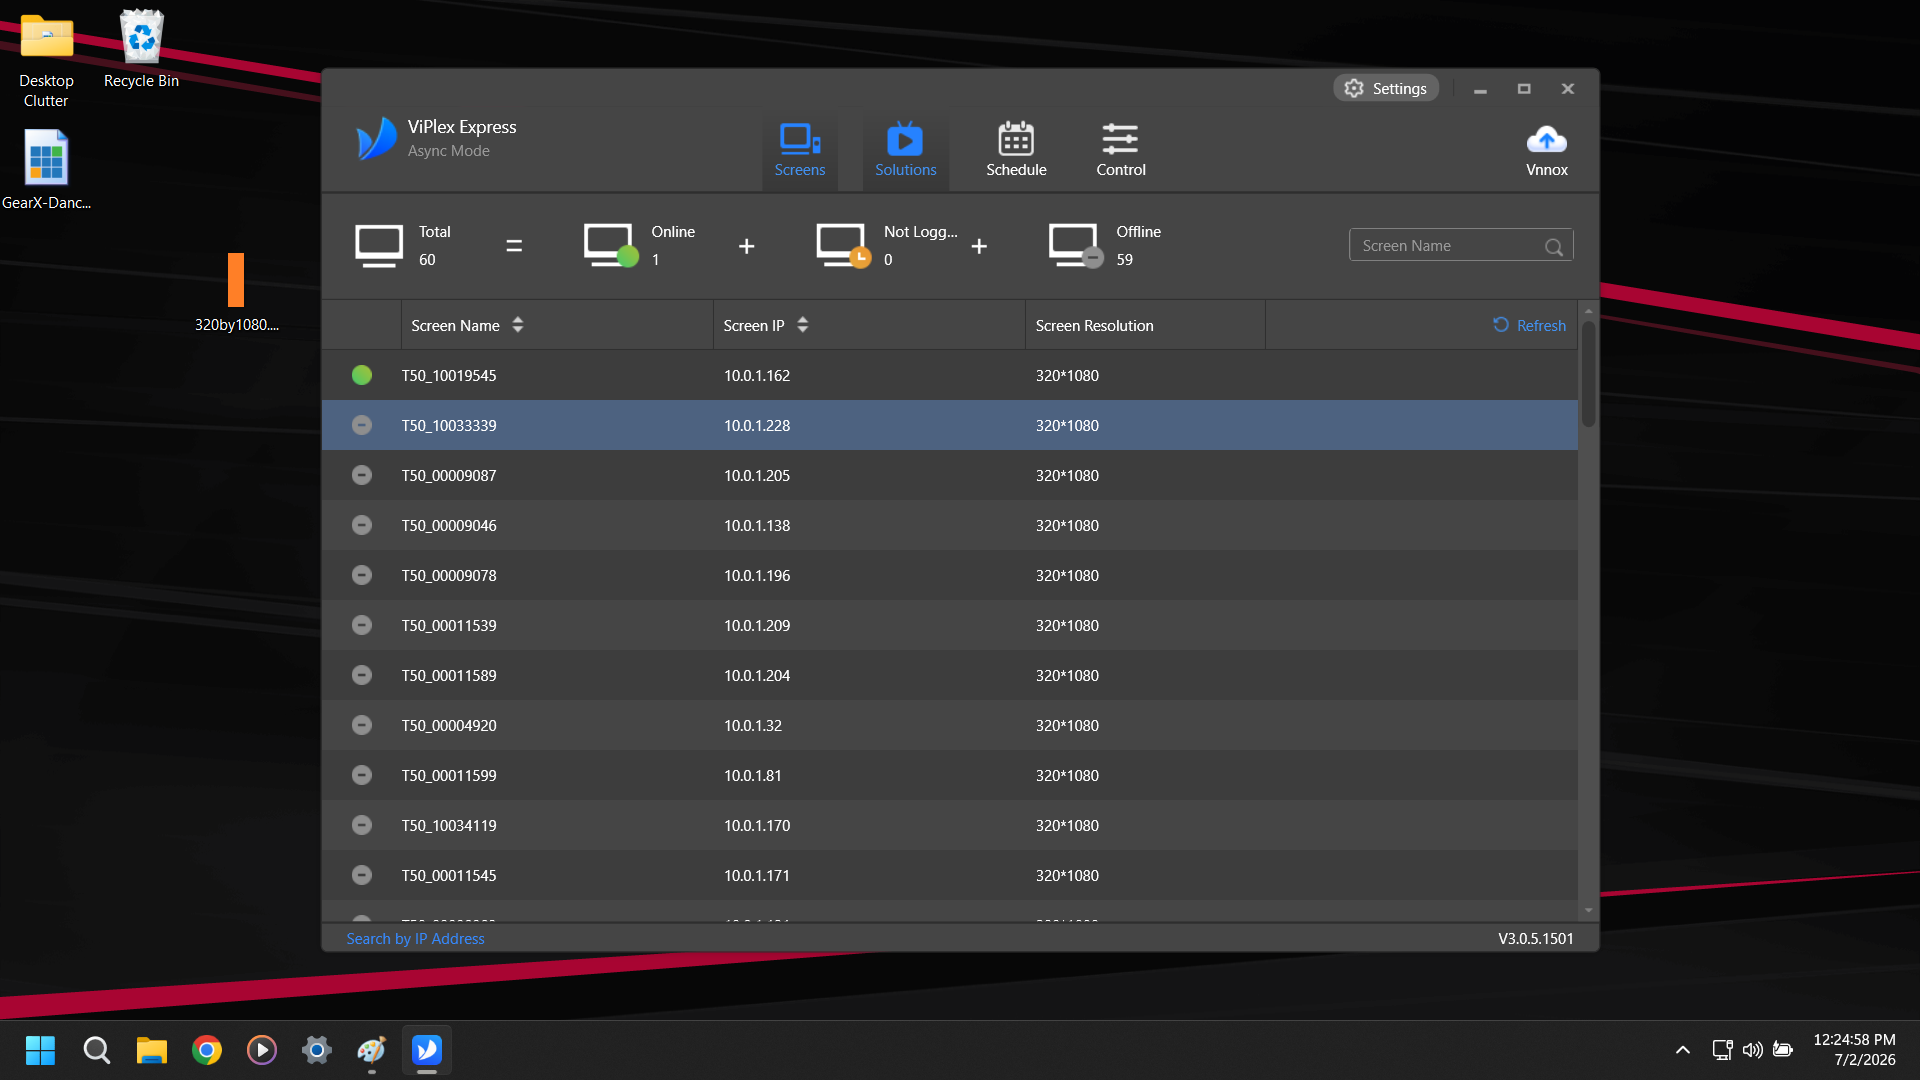Viewport: 1920px width, 1080px height.
Task: Sort by Screen Name column arrows
Action: pos(518,325)
